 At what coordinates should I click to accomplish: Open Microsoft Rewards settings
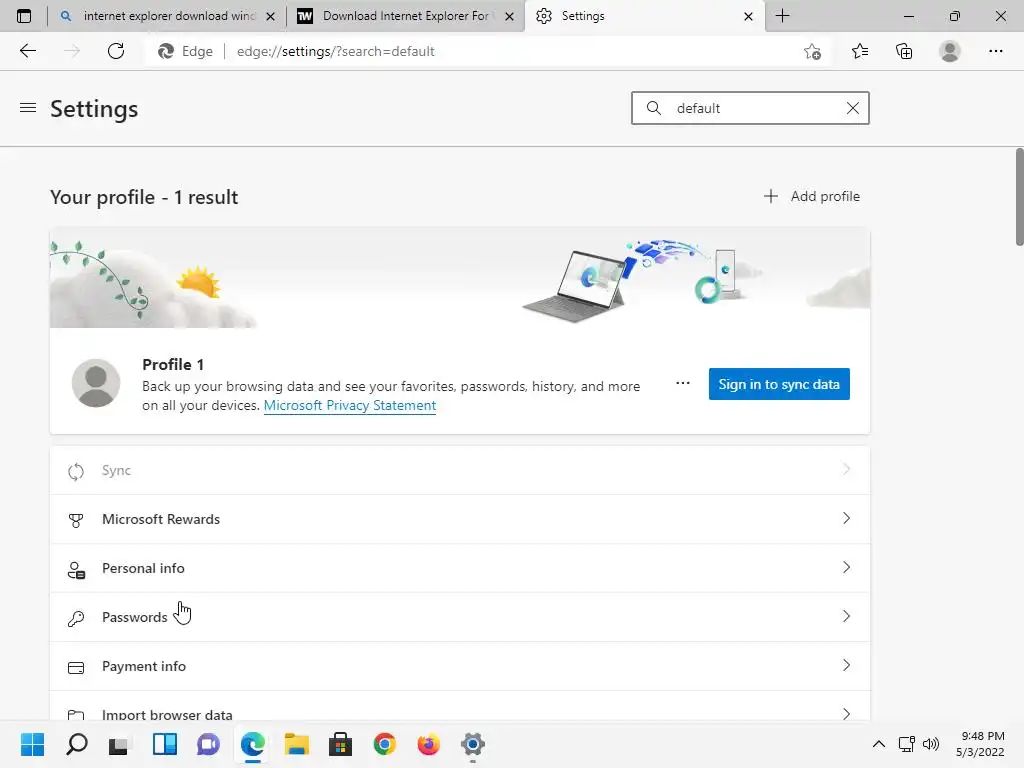click(460, 519)
